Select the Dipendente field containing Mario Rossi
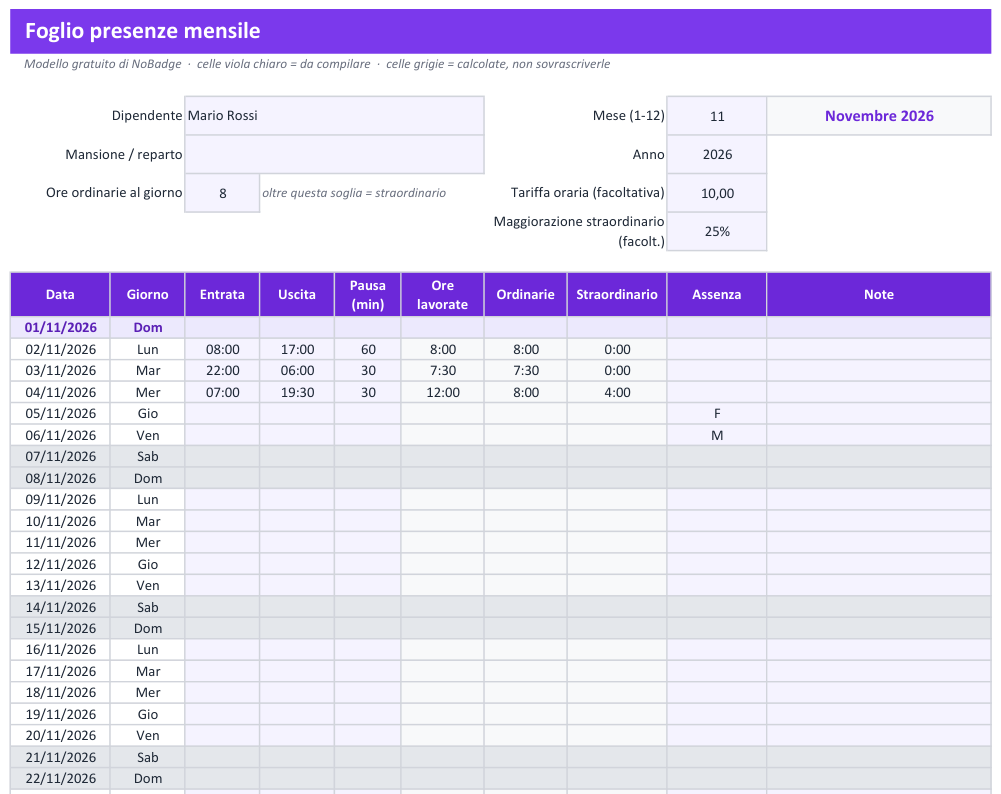The height and width of the screenshot is (794, 1001). tap(334, 116)
